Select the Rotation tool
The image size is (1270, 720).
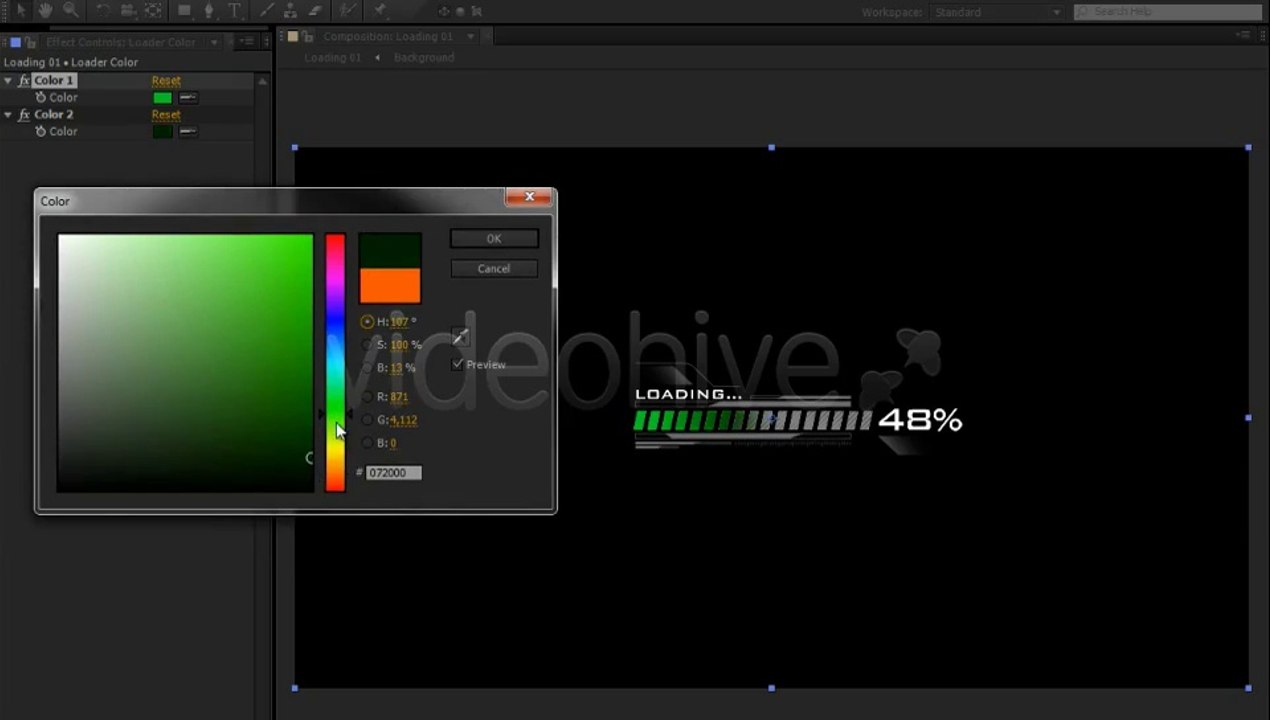104,11
